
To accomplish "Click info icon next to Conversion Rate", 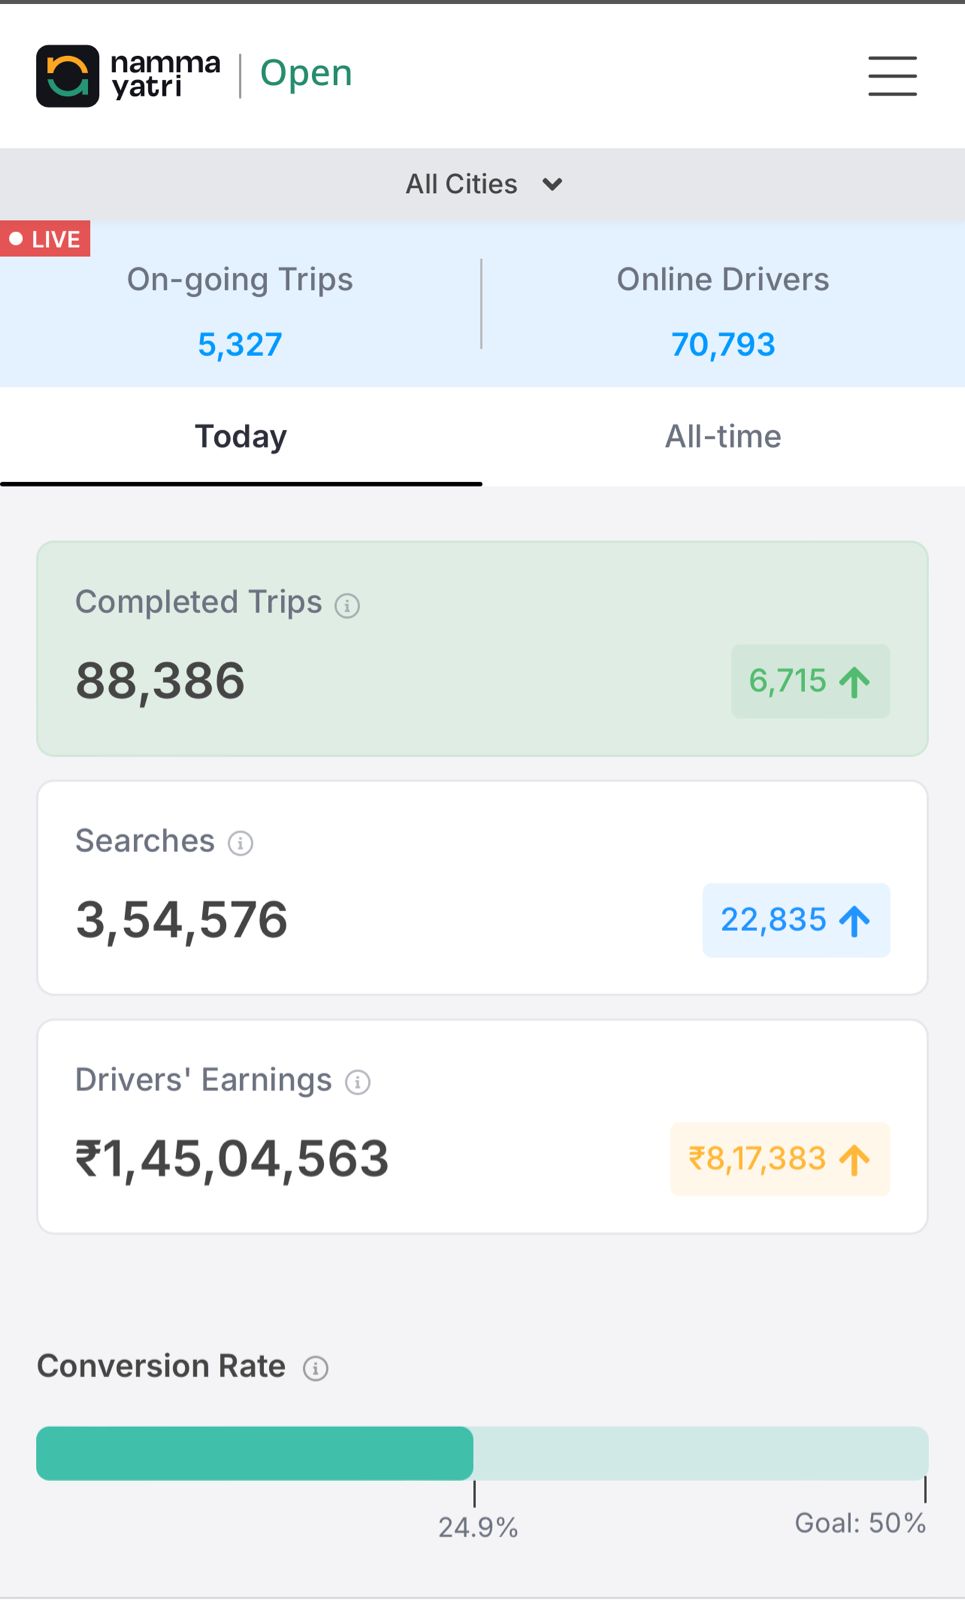I will pyautogui.click(x=315, y=1368).
